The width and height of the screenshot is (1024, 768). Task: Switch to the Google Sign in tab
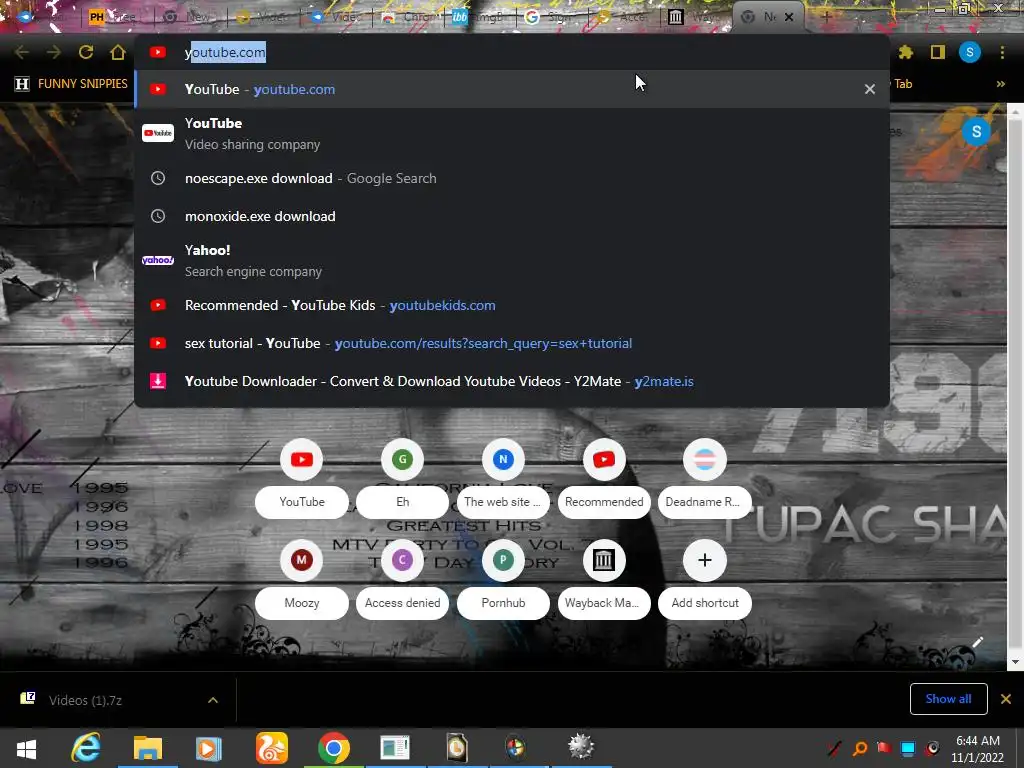point(550,17)
